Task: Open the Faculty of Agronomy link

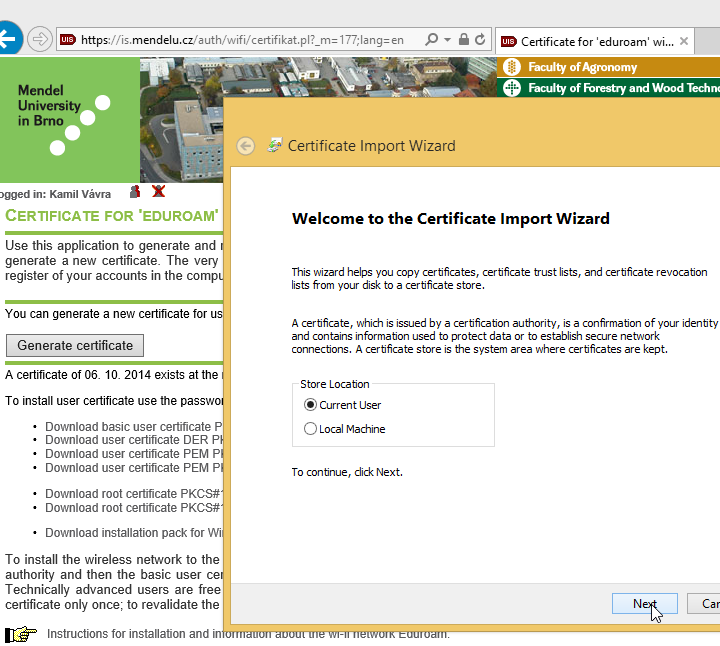Action: pyautogui.click(x=582, y=67)
